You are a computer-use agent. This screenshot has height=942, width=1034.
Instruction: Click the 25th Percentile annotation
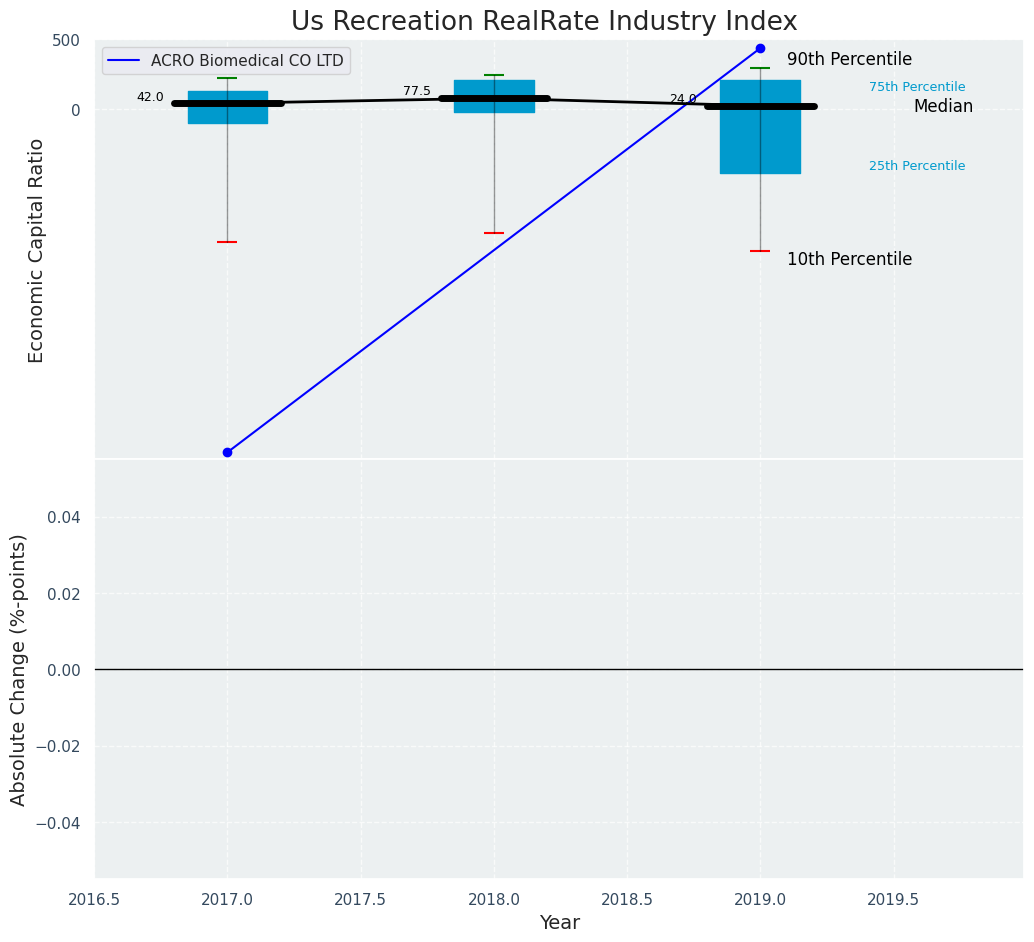tap(917, 166)
